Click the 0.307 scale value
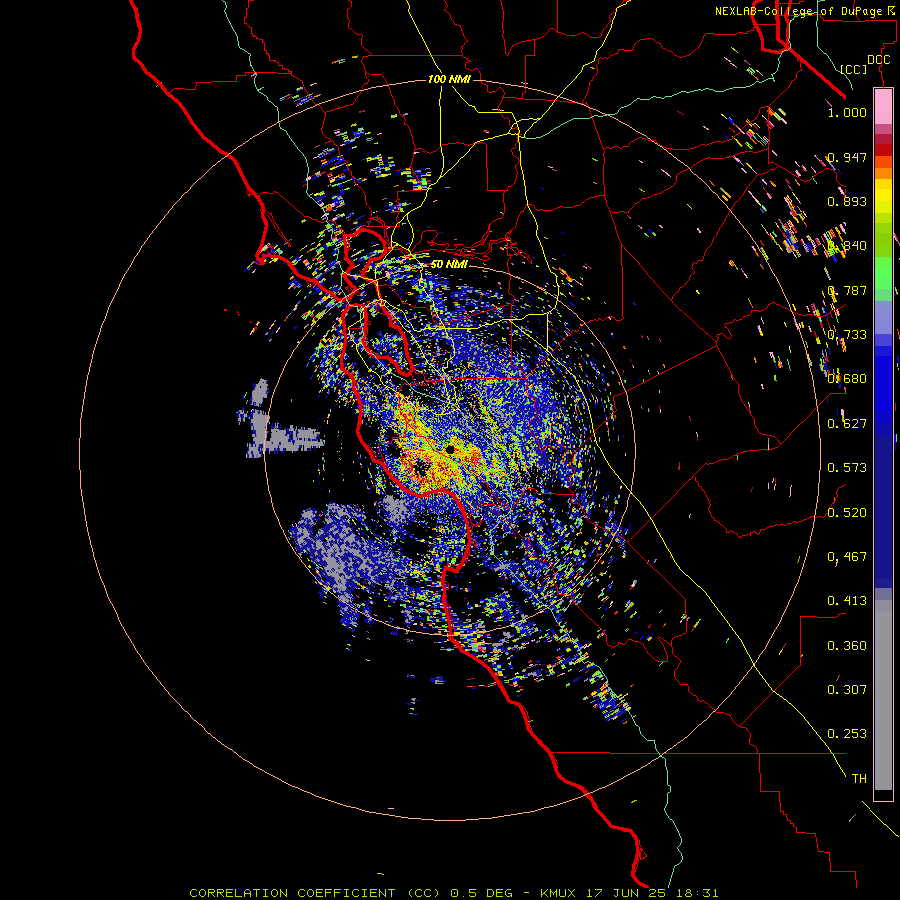The width and height of the screenshot is (900, 900). click(847, 690)
